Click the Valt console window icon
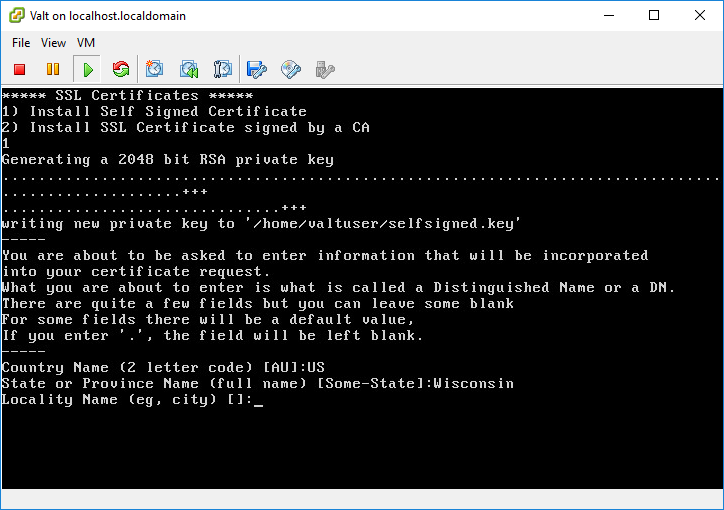The height and width of the screenshot is (510, 724). tap(17, 15)
